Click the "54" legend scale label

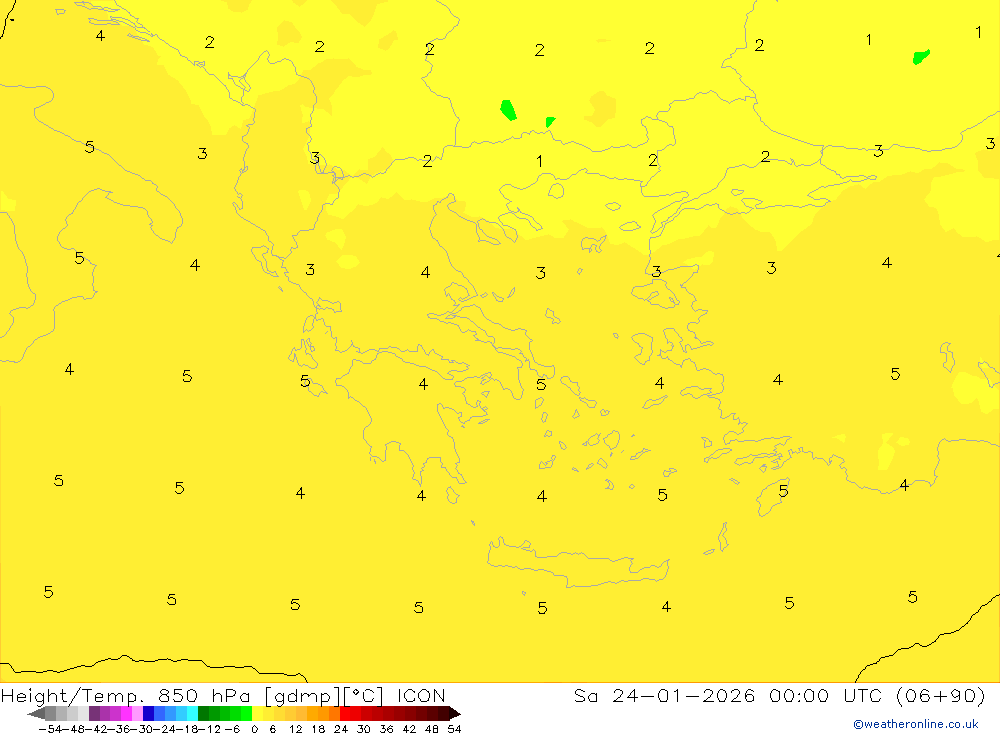pyautogui.click(x=454, y=729)
